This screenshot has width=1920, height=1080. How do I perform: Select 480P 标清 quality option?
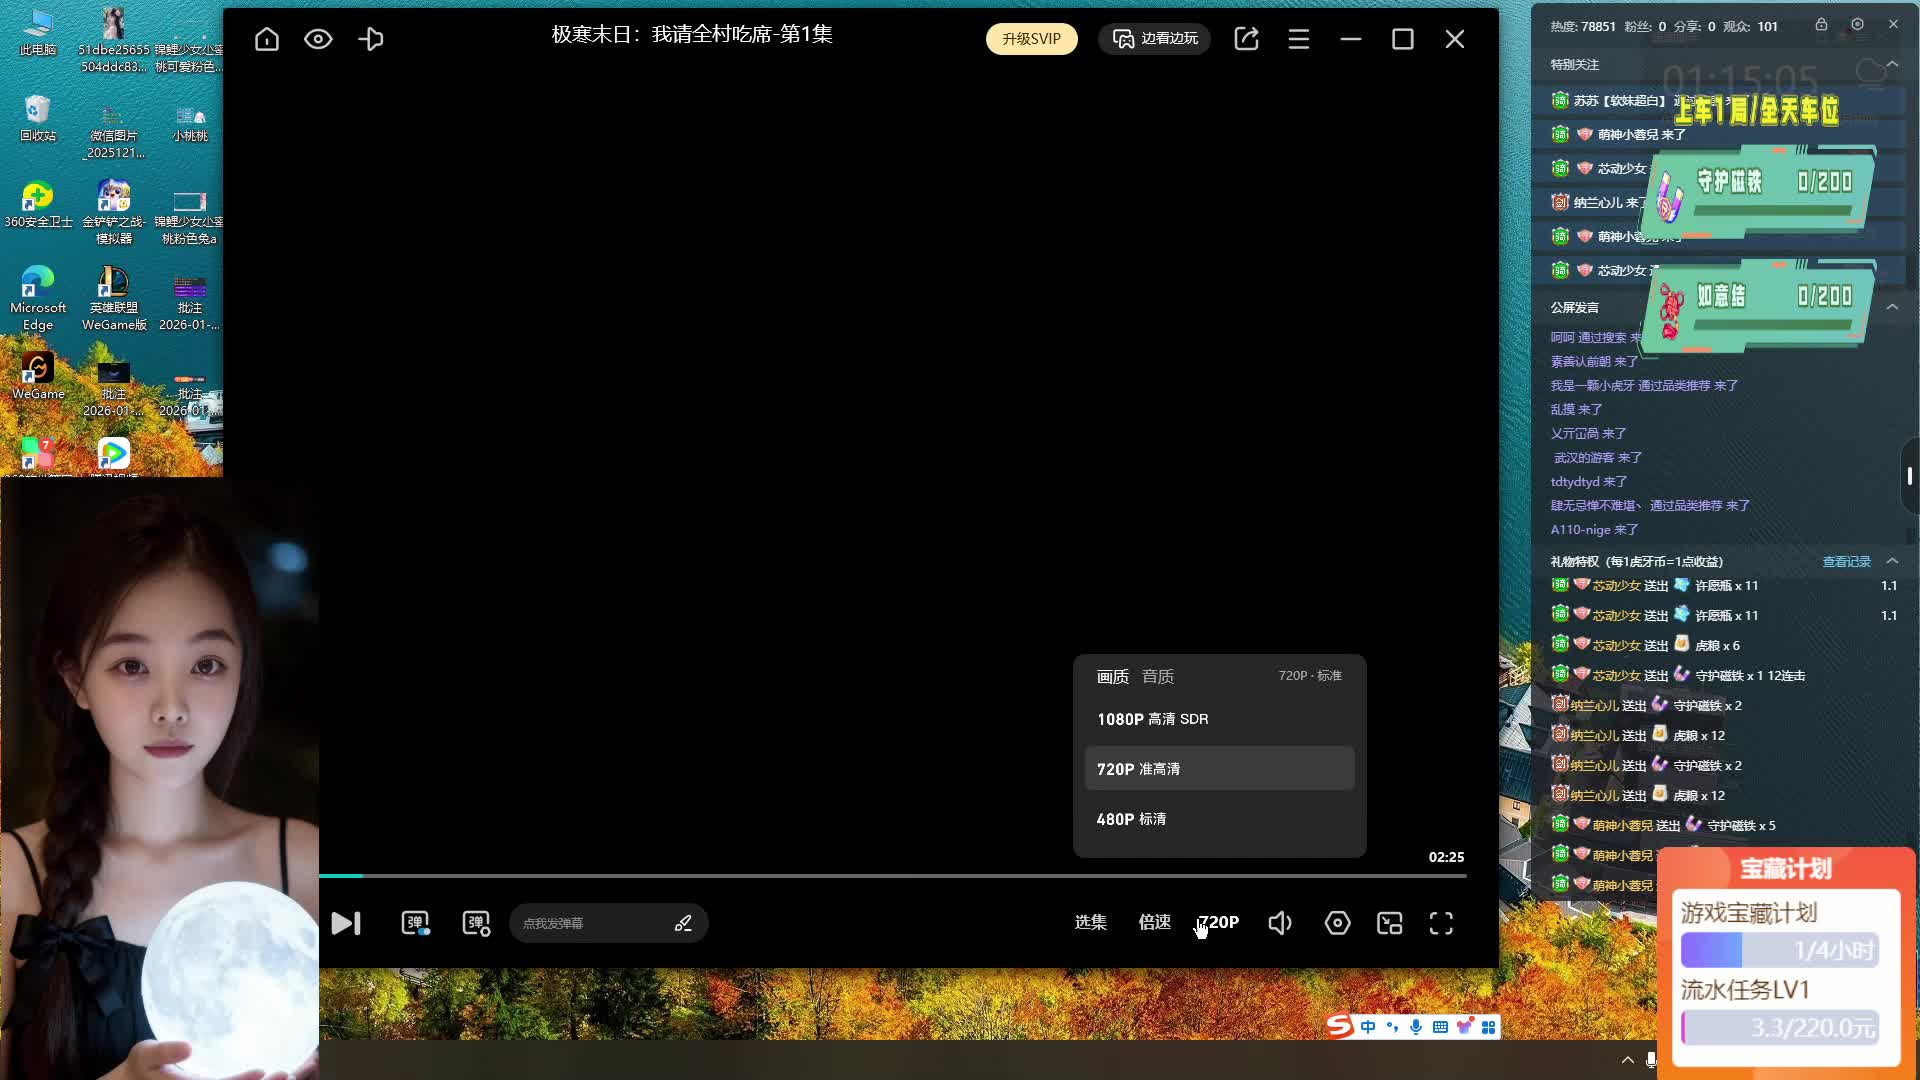pos(1131,819)
